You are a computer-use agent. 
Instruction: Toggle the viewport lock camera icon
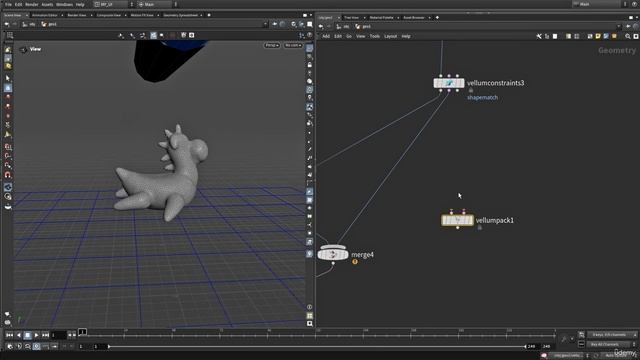click(310, 64)
